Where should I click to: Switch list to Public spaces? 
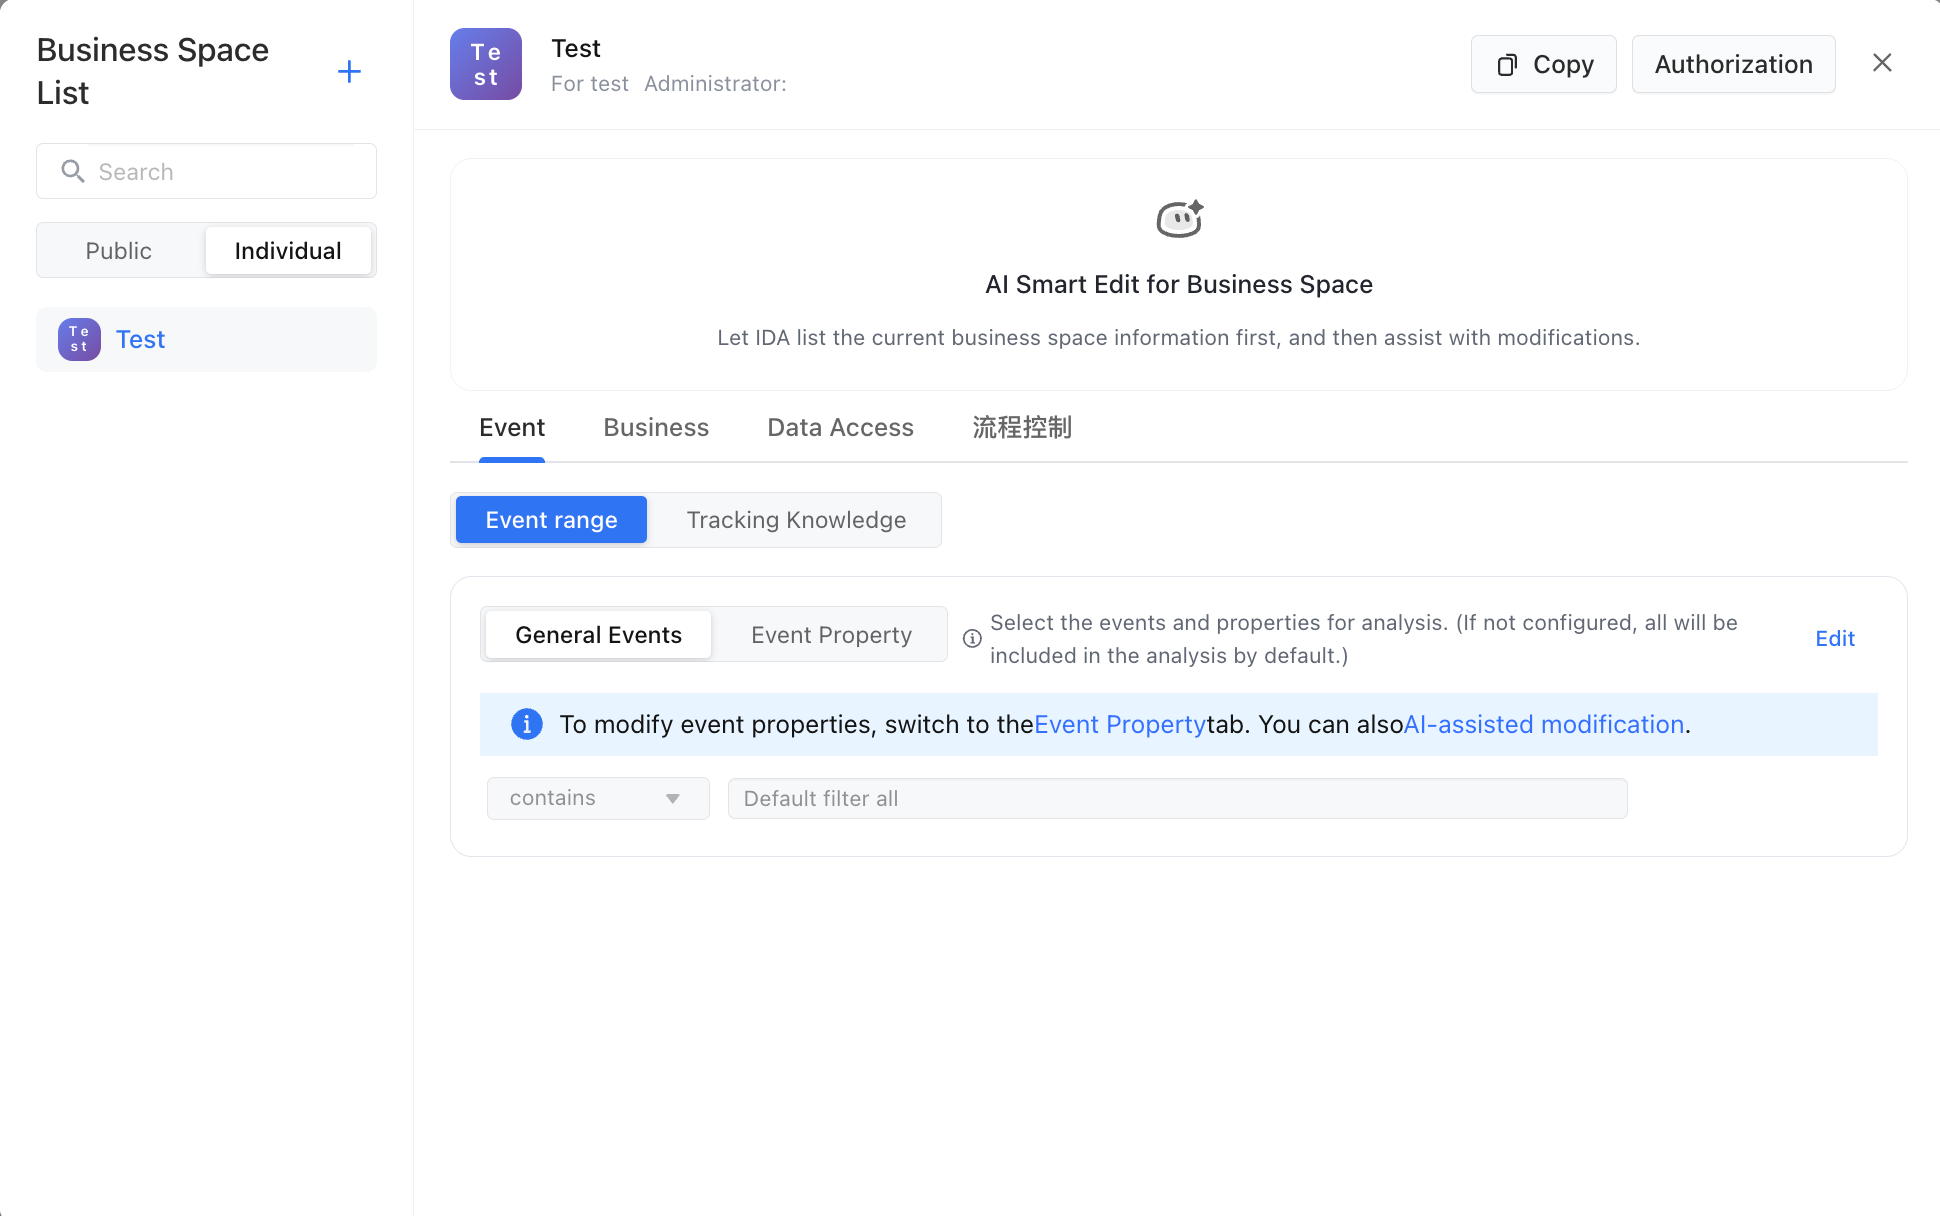(119, 250)
